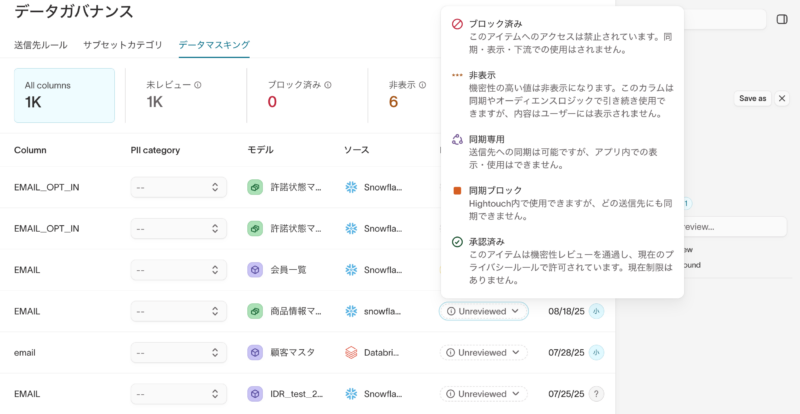Expand Unreviewed status dropdown dated 07/28/25
Screen dimensions: 800x414
coord(483,353)
